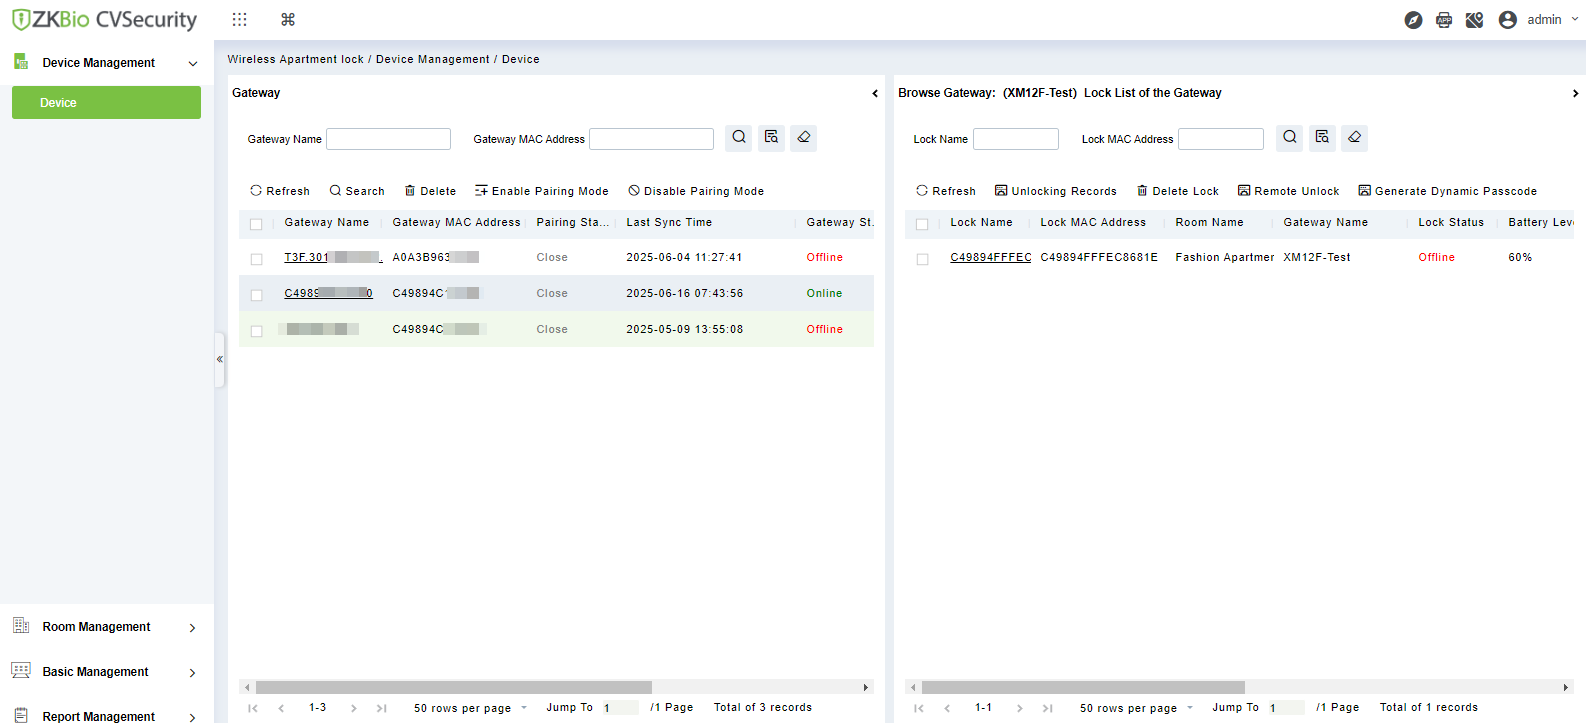Focus the Lock Name input field
This screenshot has width=1586, height=723.
click(1016, 139)
